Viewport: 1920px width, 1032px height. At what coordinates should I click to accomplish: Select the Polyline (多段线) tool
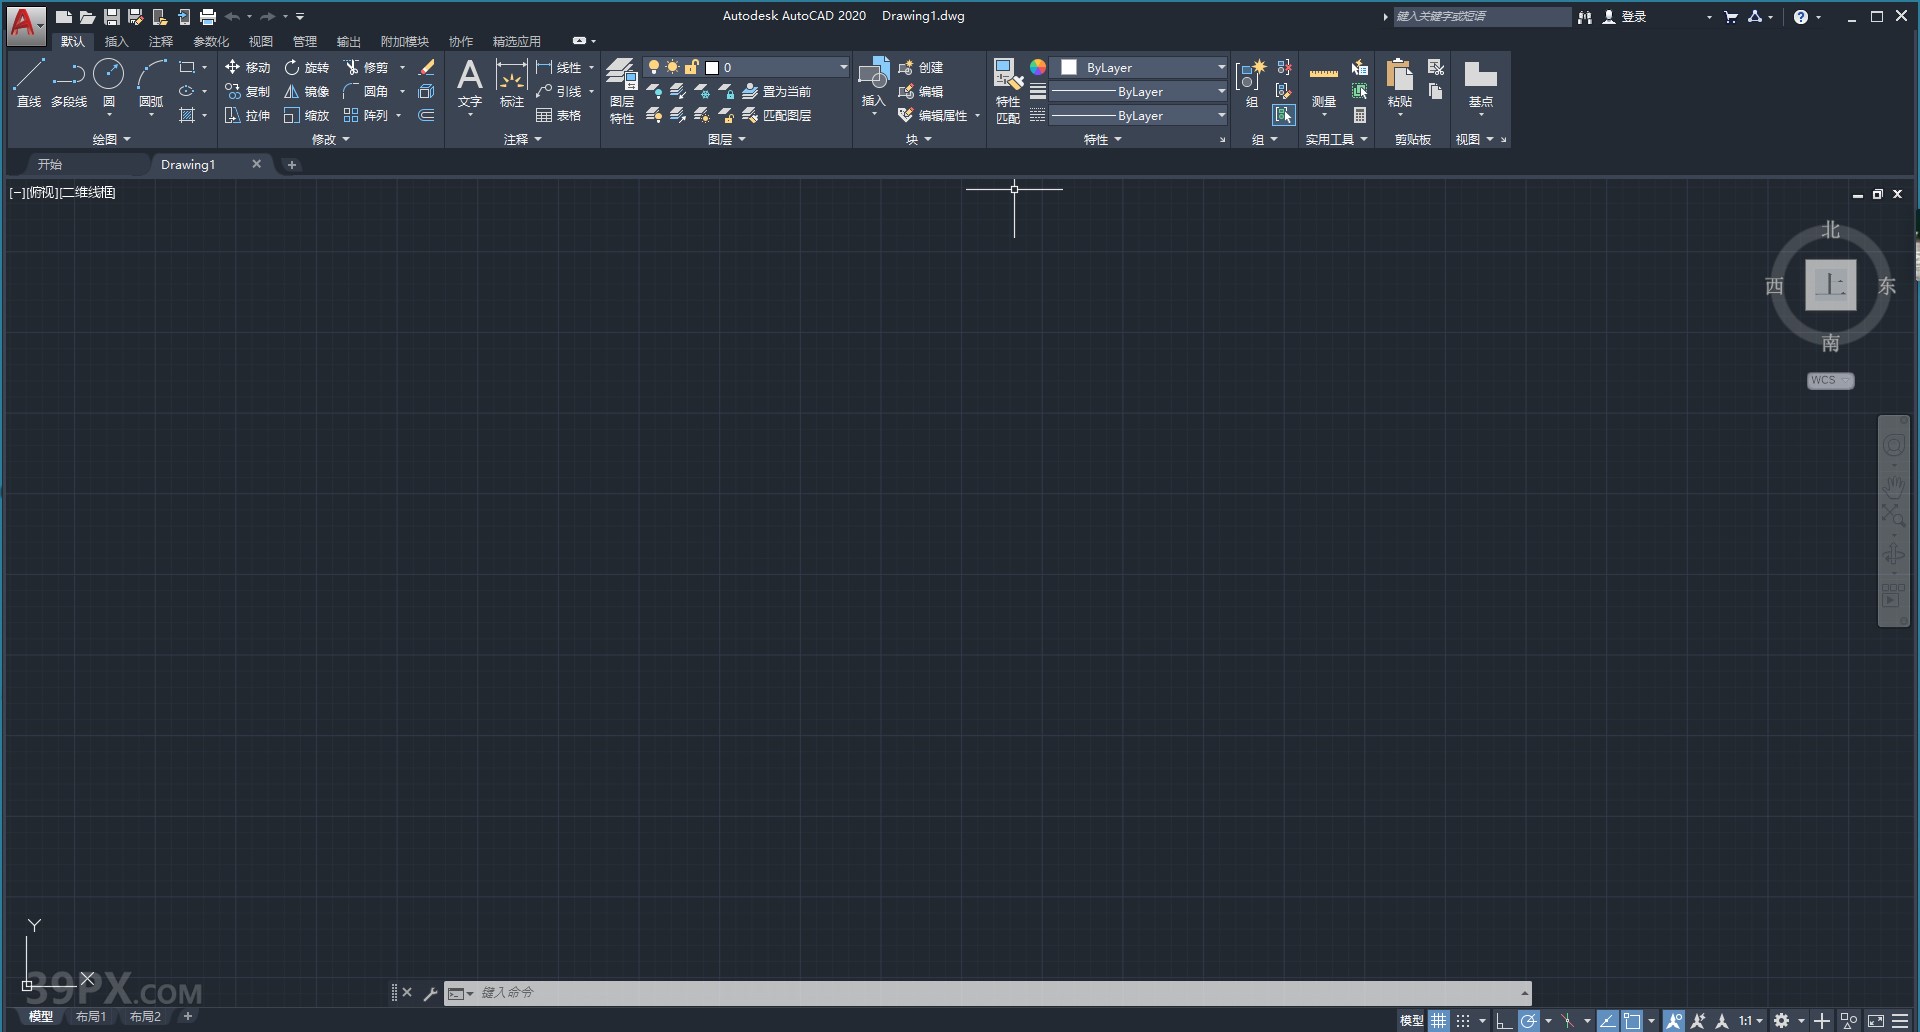pyautogui.click(x=69, y=83)
